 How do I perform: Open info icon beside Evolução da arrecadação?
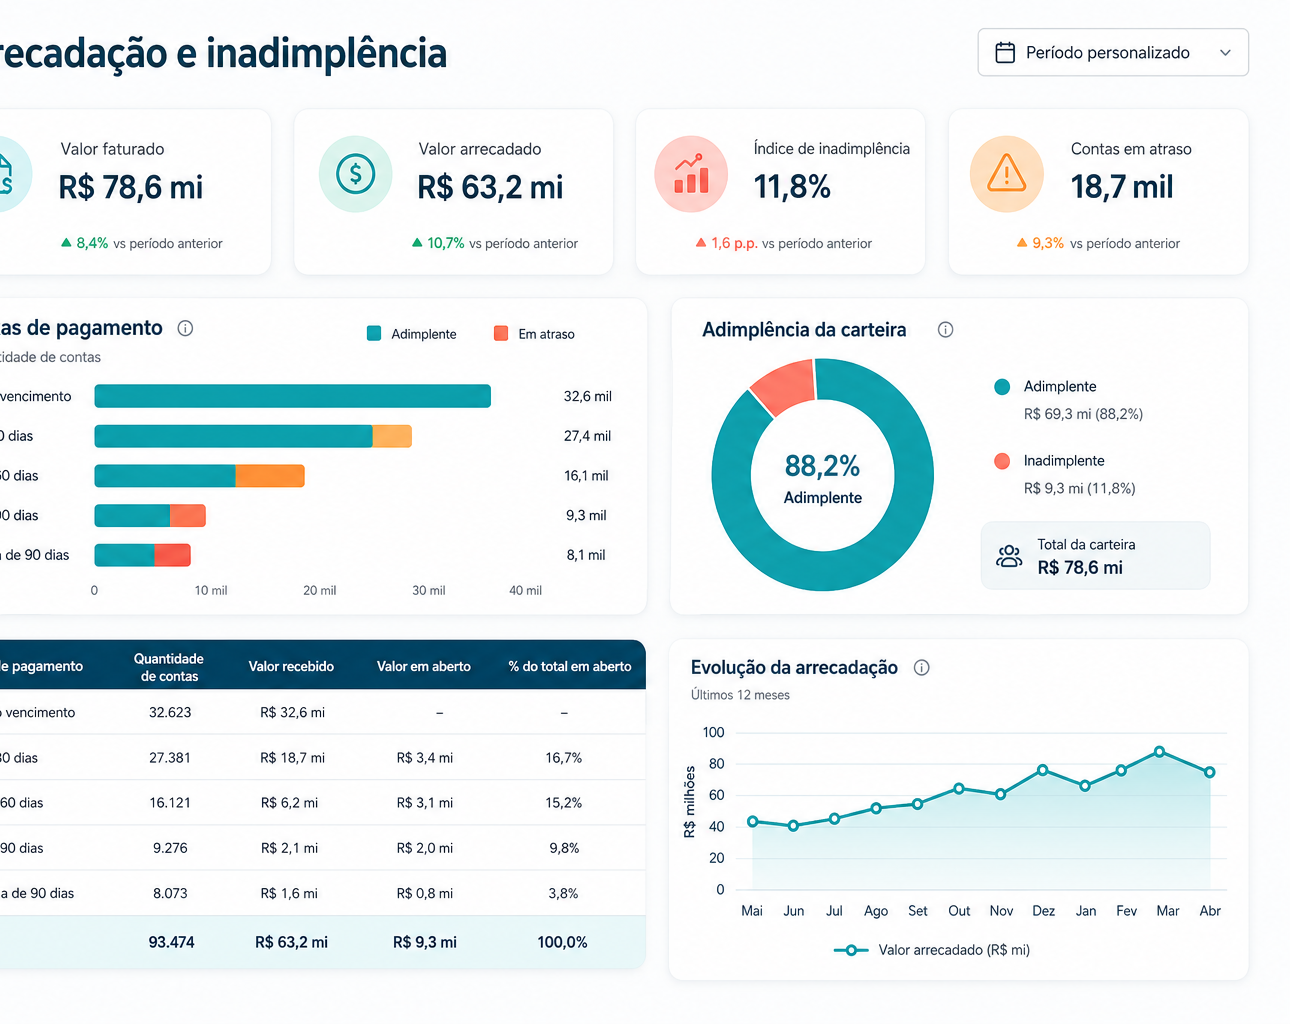(x=922, y=668)
